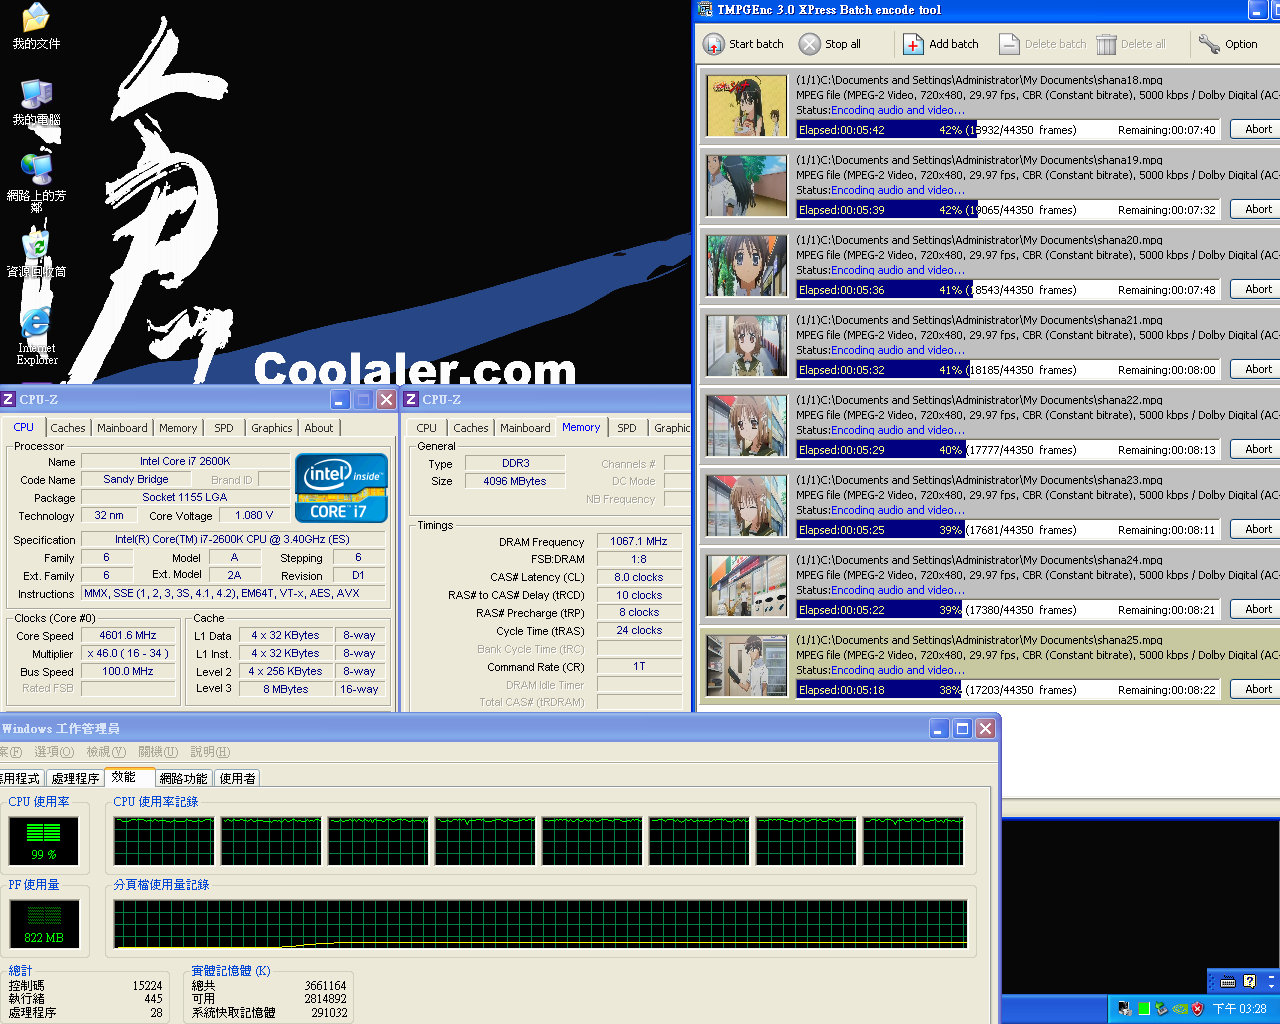Abort the shana24.mpg encoding job

tap(1257, 609)
